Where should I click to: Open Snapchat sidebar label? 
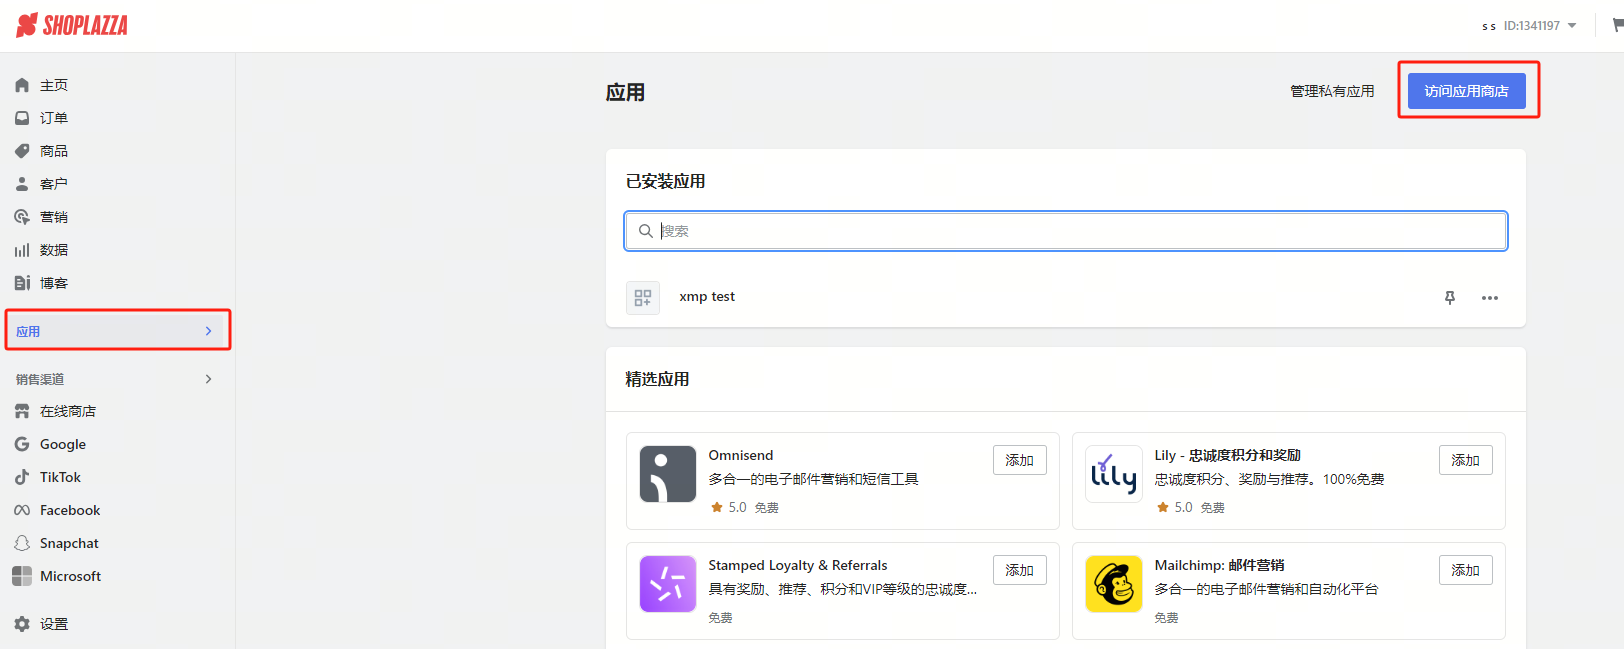69,543
